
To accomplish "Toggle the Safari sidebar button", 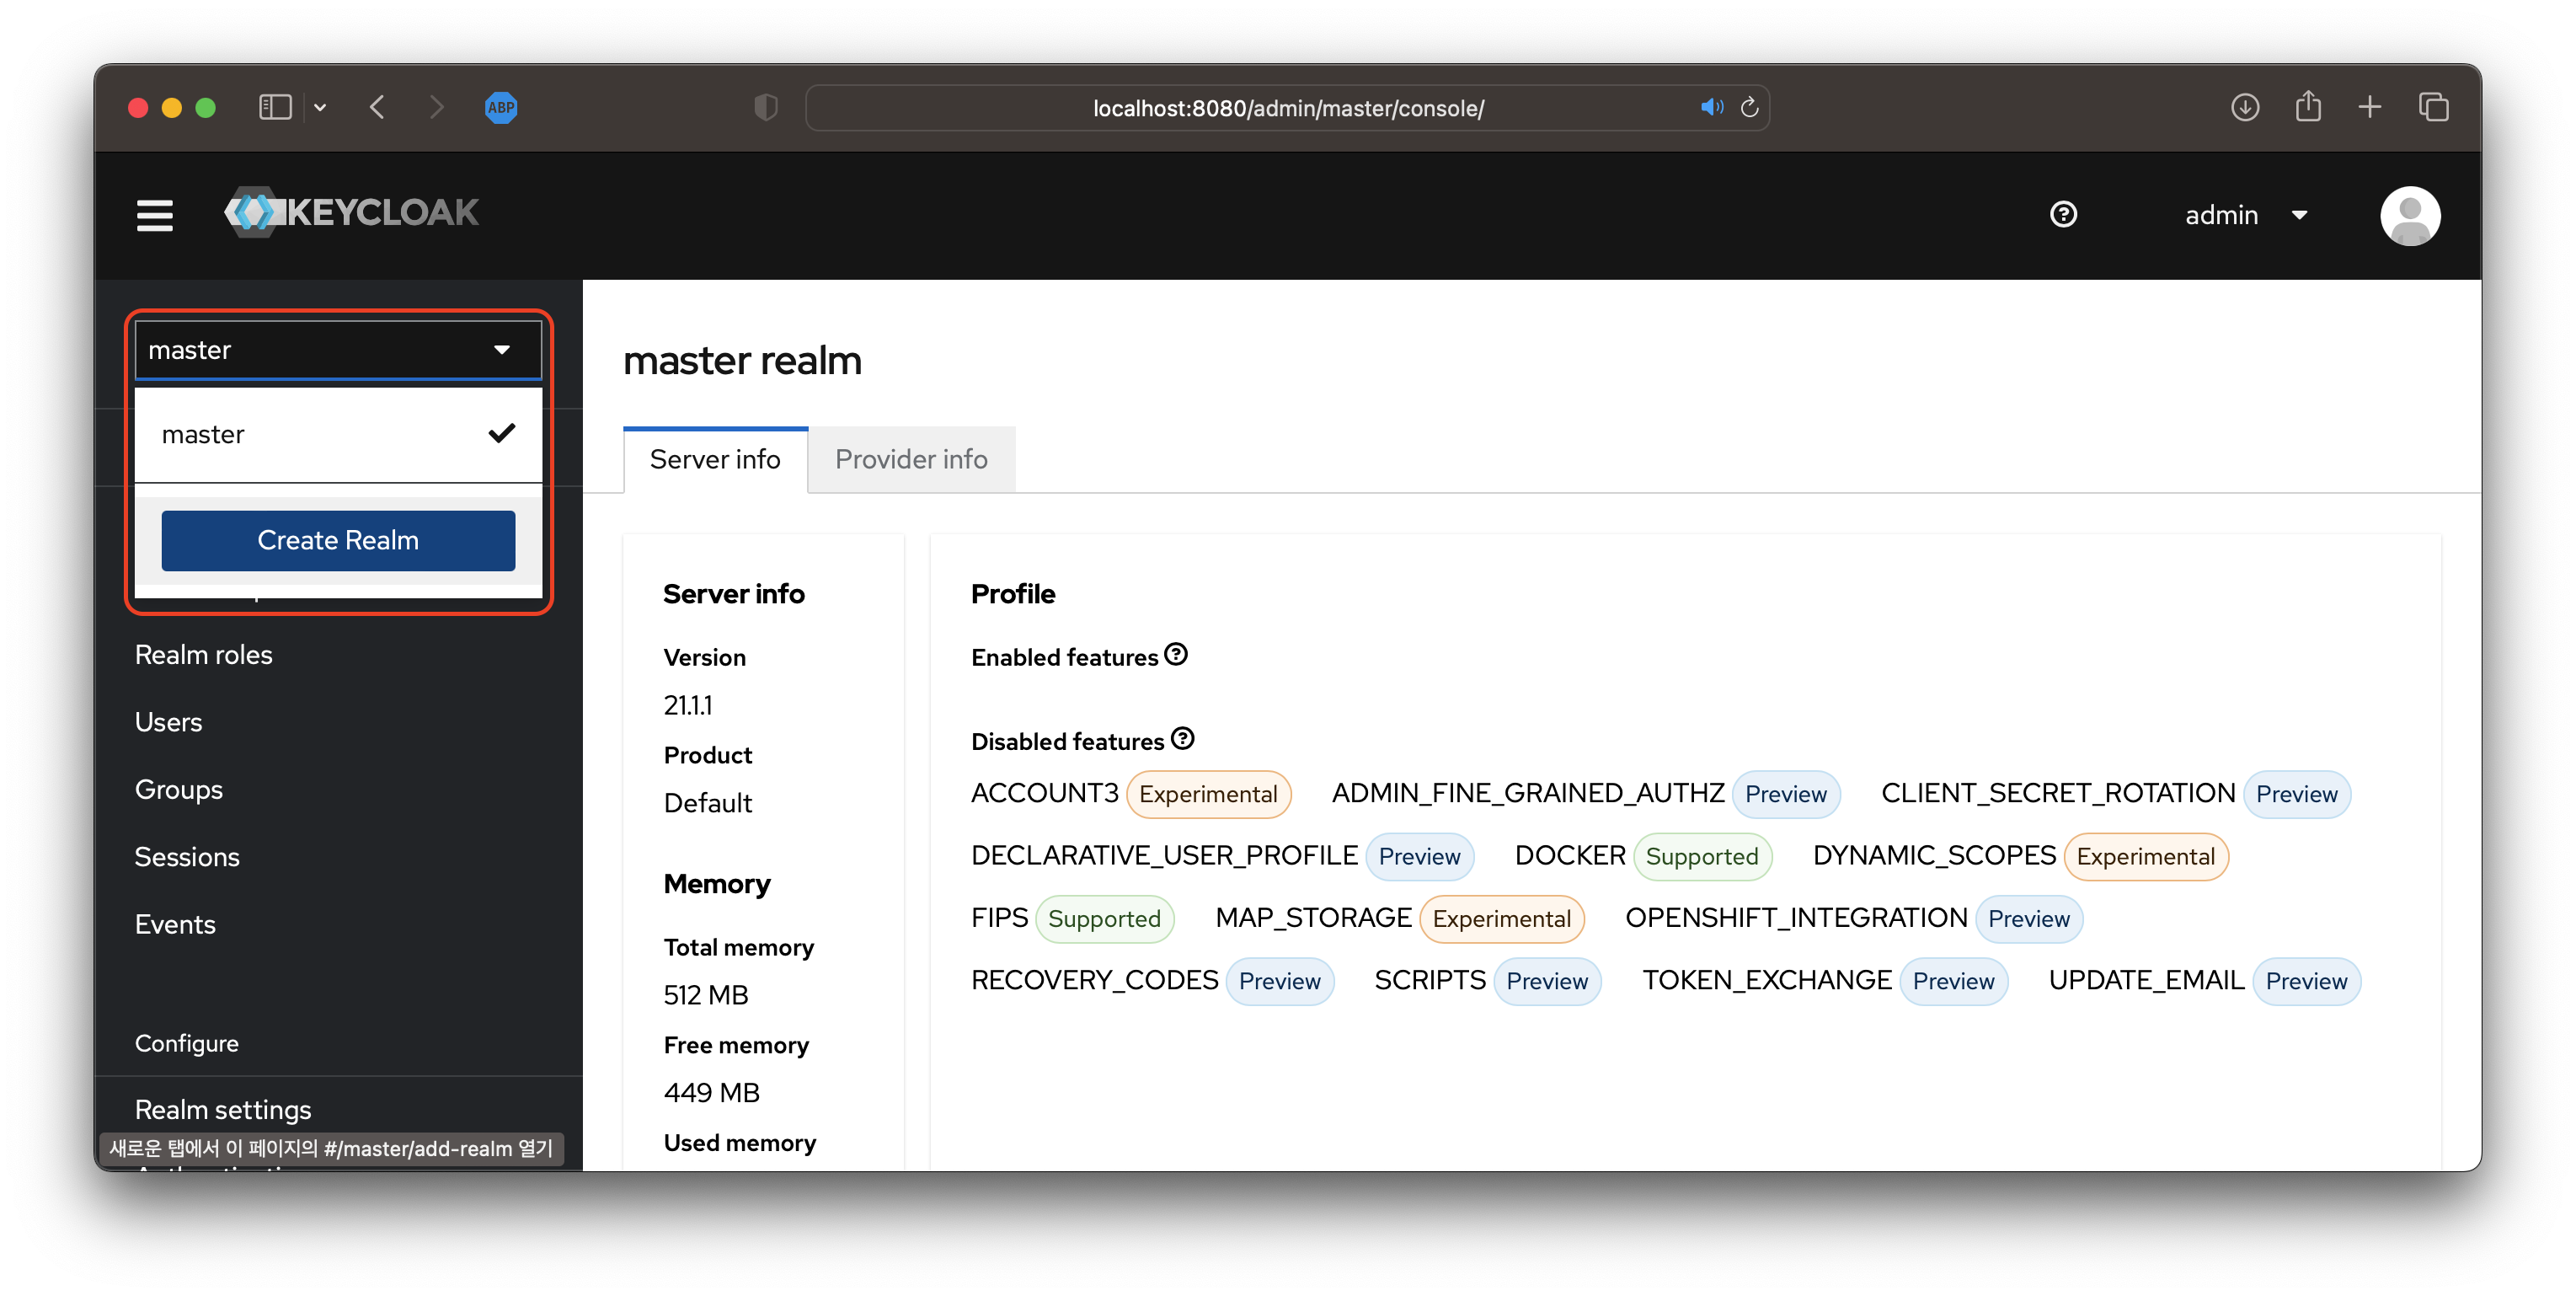I will [275, 107].
